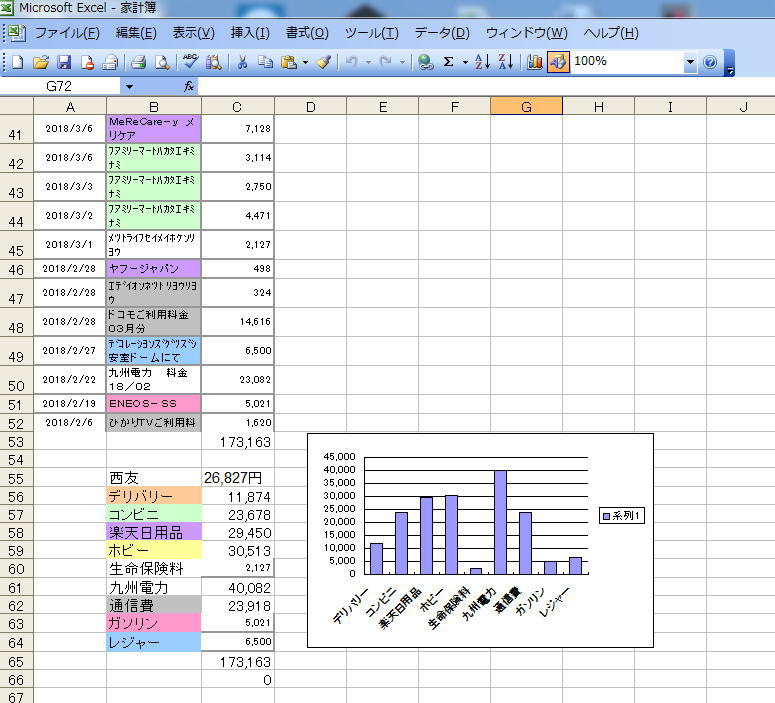This screenshot has width=775, height=703.
Task: Expand the AutoSum functions dropdown arrow
Action: [x=465, y=62]
